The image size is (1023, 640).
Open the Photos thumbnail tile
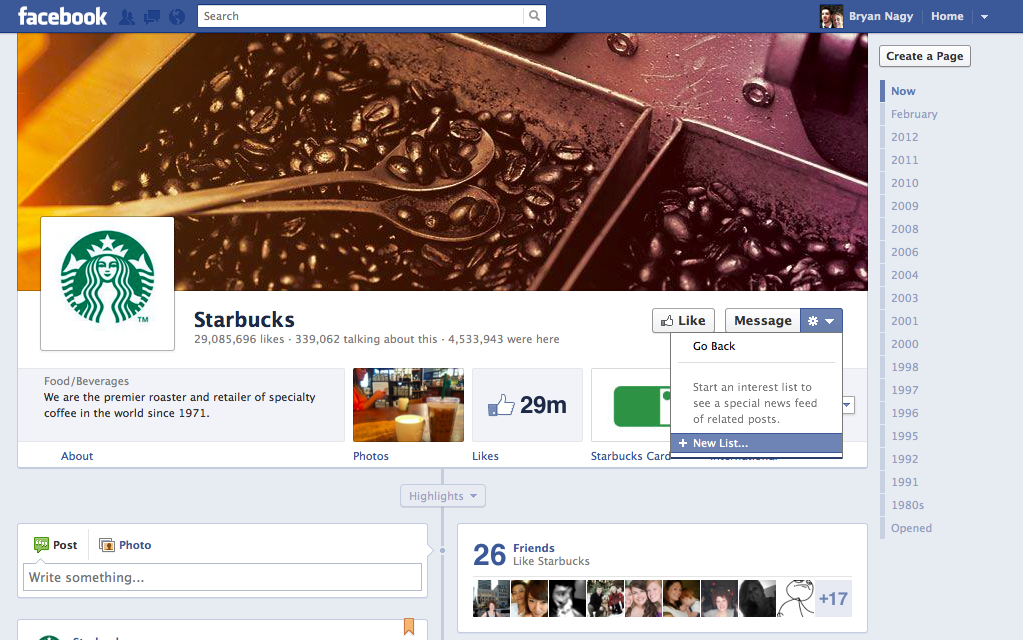tap(408, 405)
